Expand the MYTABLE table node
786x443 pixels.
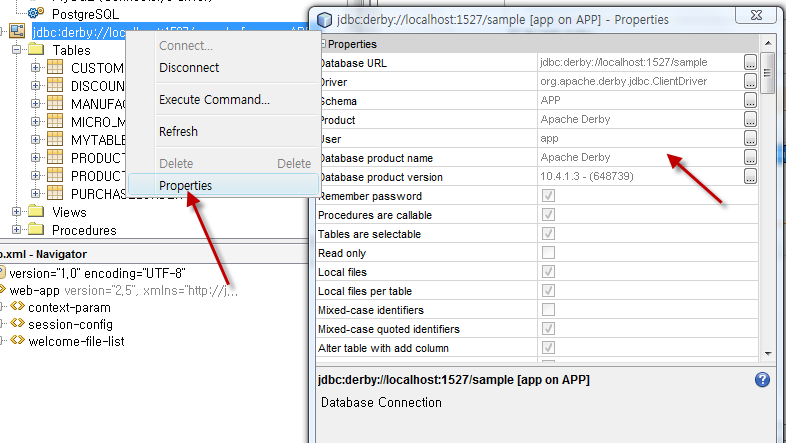35,139
